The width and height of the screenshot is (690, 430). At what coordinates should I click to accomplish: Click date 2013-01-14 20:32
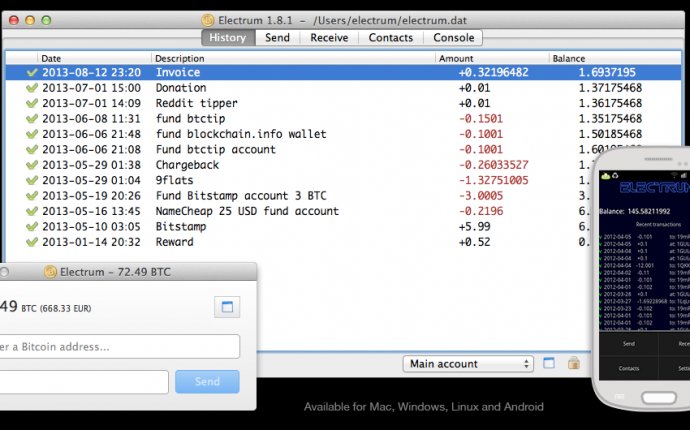(x=92, y=242)
